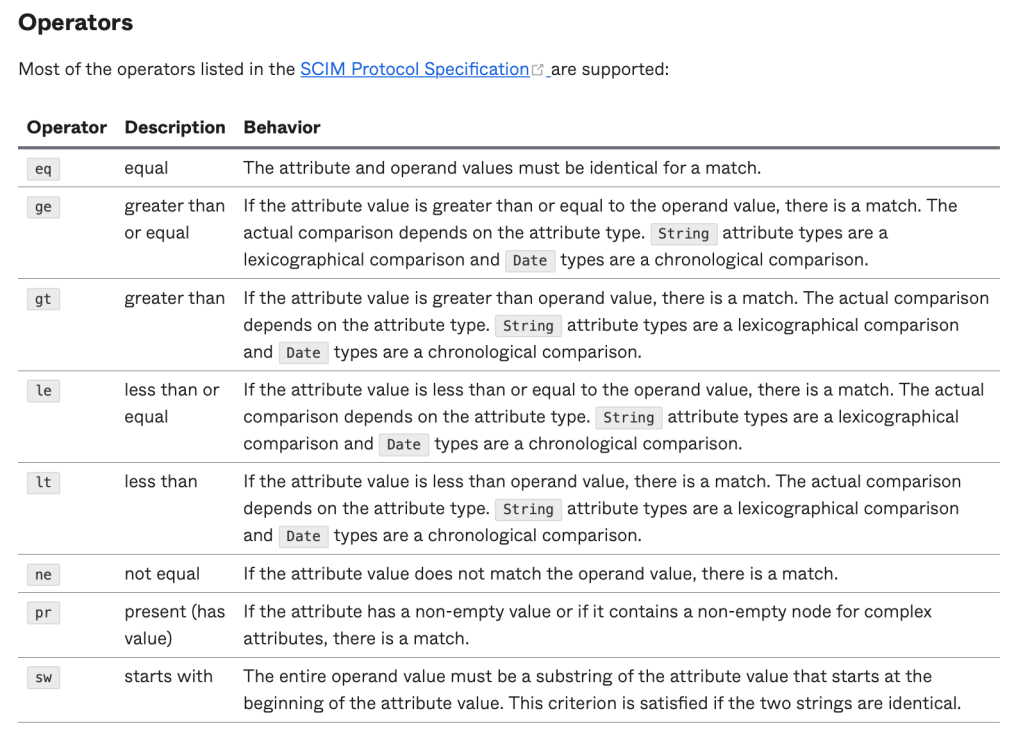Viewport: 1023px width, 736px height.
Task: Click the Date badge in the lt row
Action: (303, 537)
